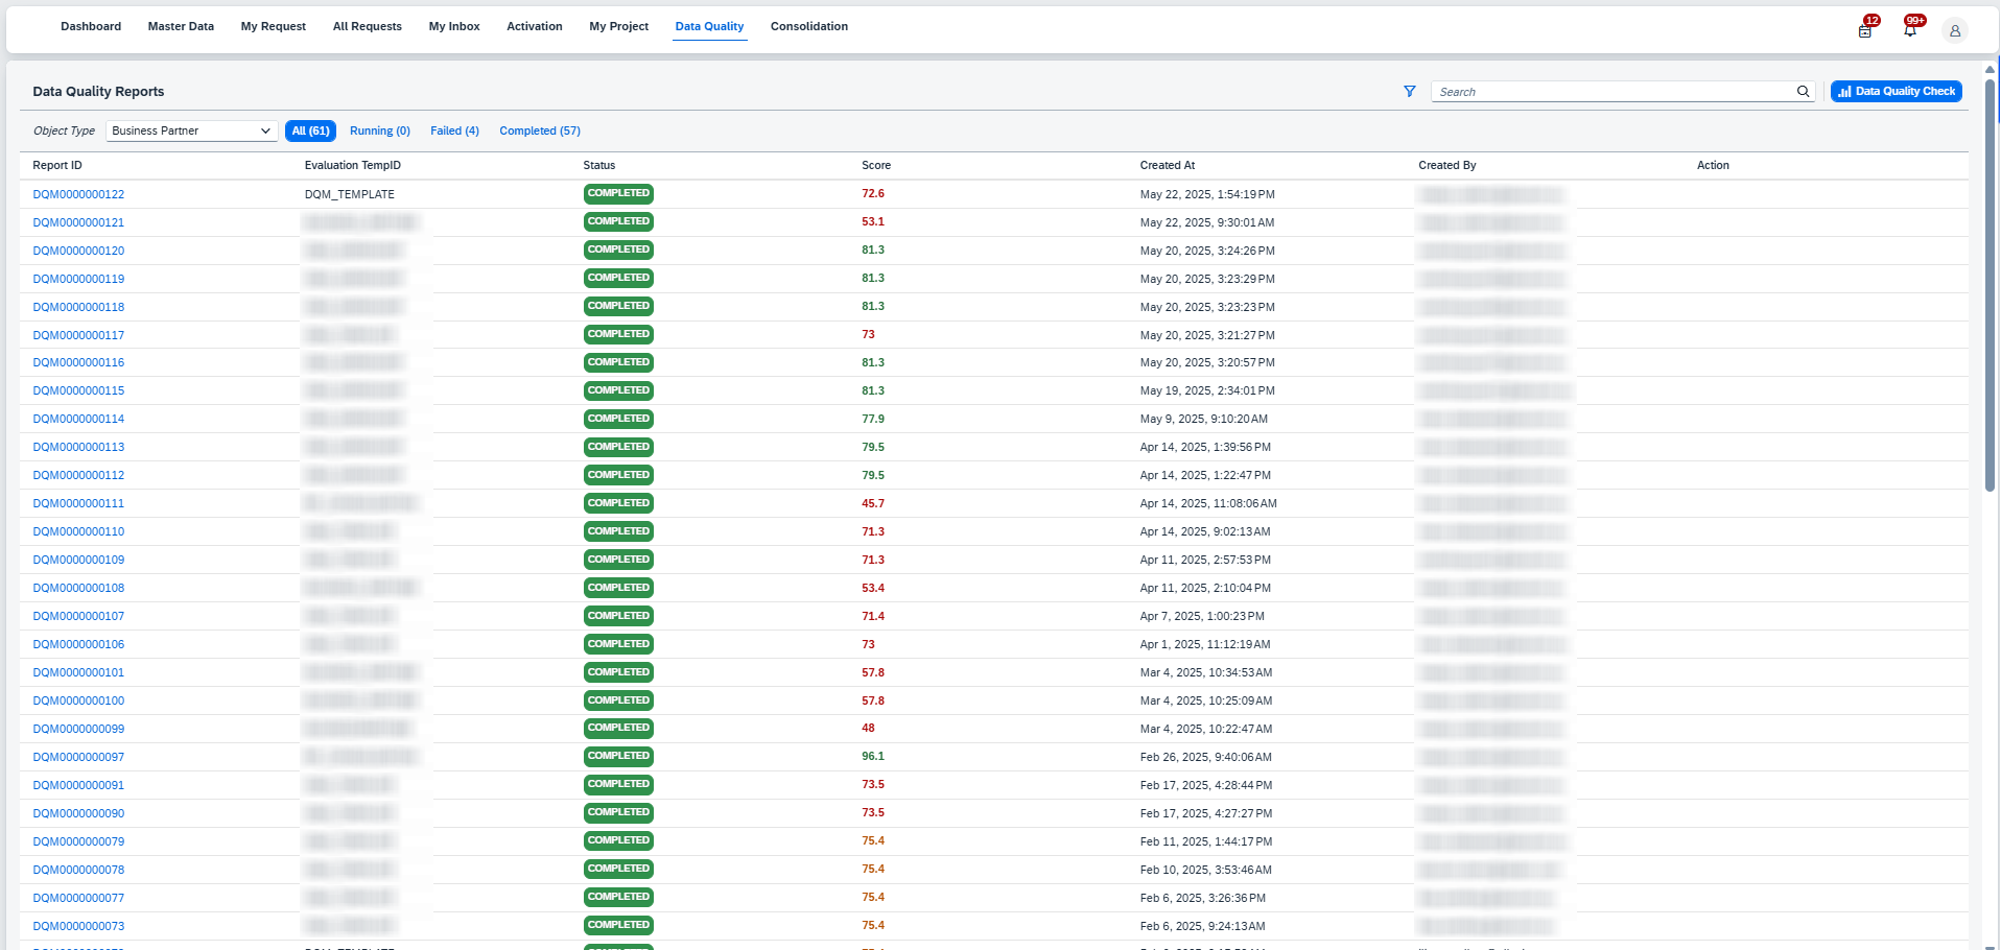
Task: Click the COMPLETED status of DQM0000000122
Action: pyautogui.click(x=618, y=194)
